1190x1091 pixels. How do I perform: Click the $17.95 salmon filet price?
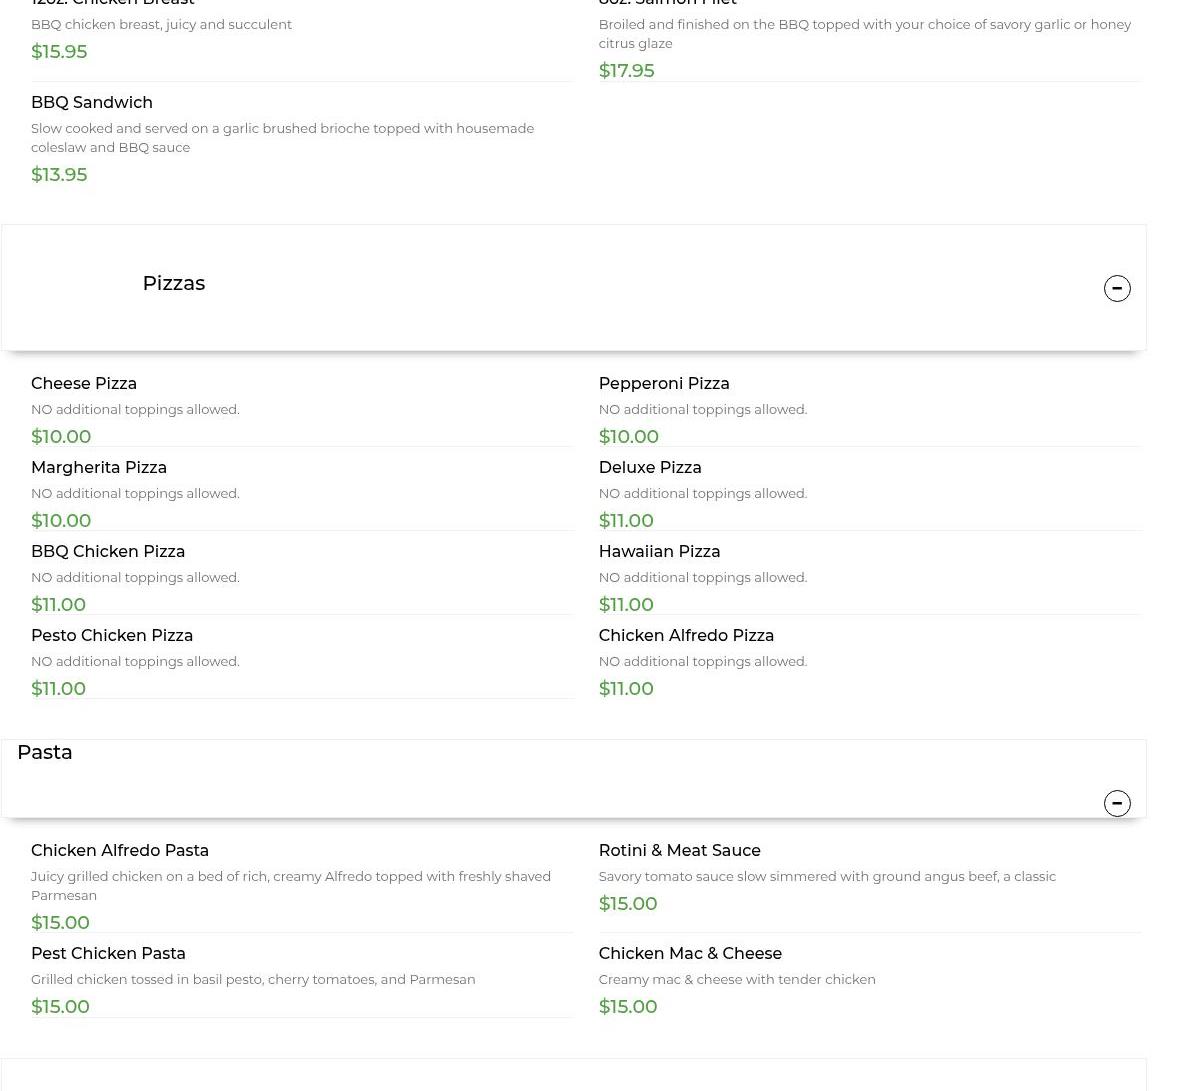626,71
